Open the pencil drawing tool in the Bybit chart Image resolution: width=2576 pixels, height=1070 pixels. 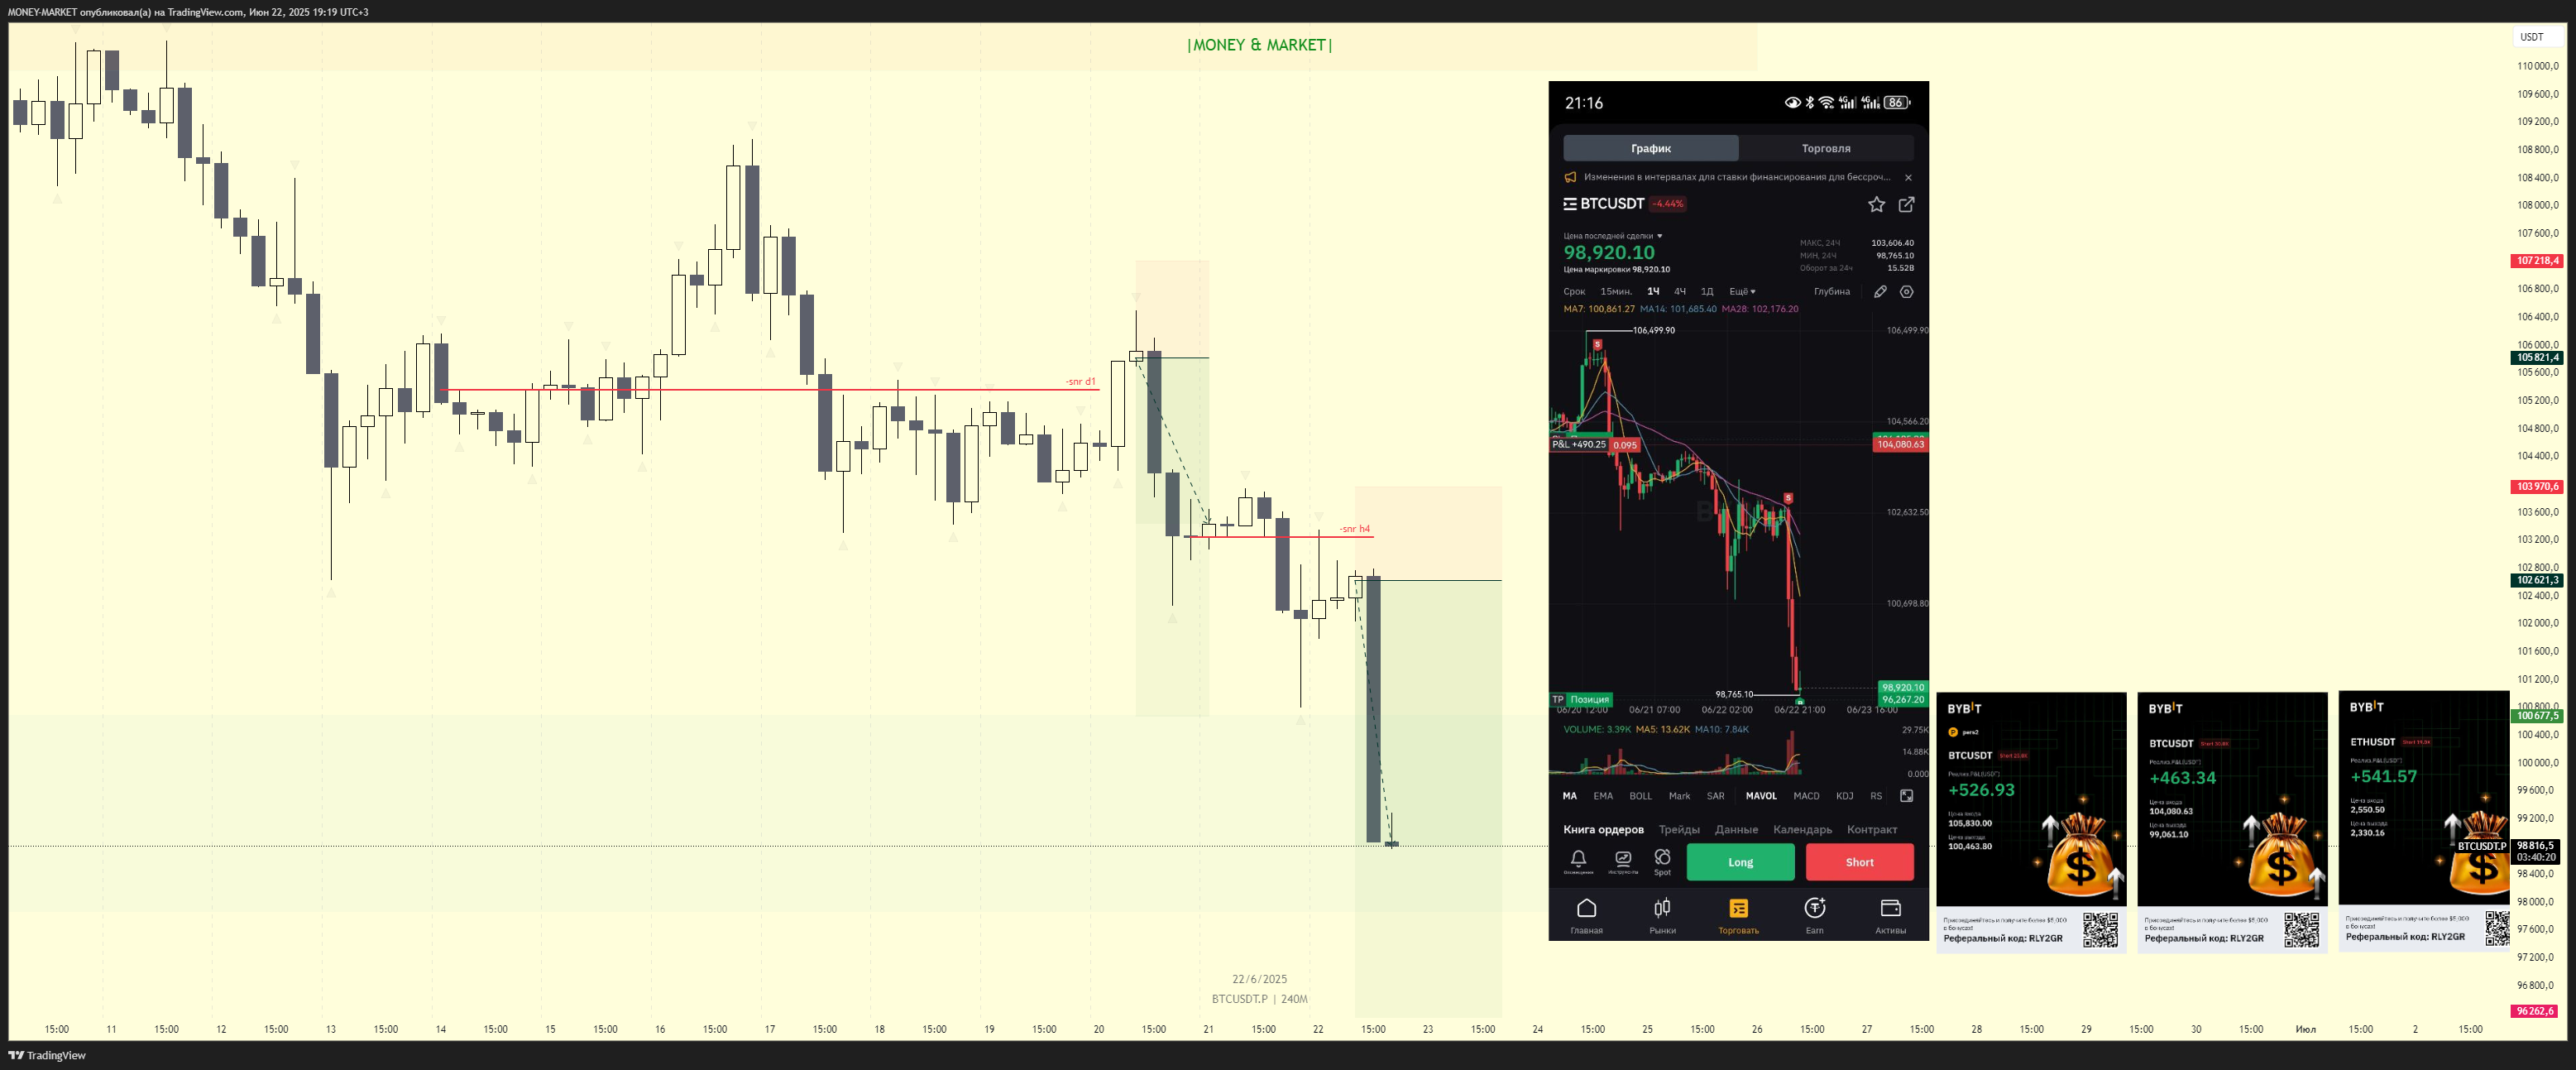tap(1880, 292)
